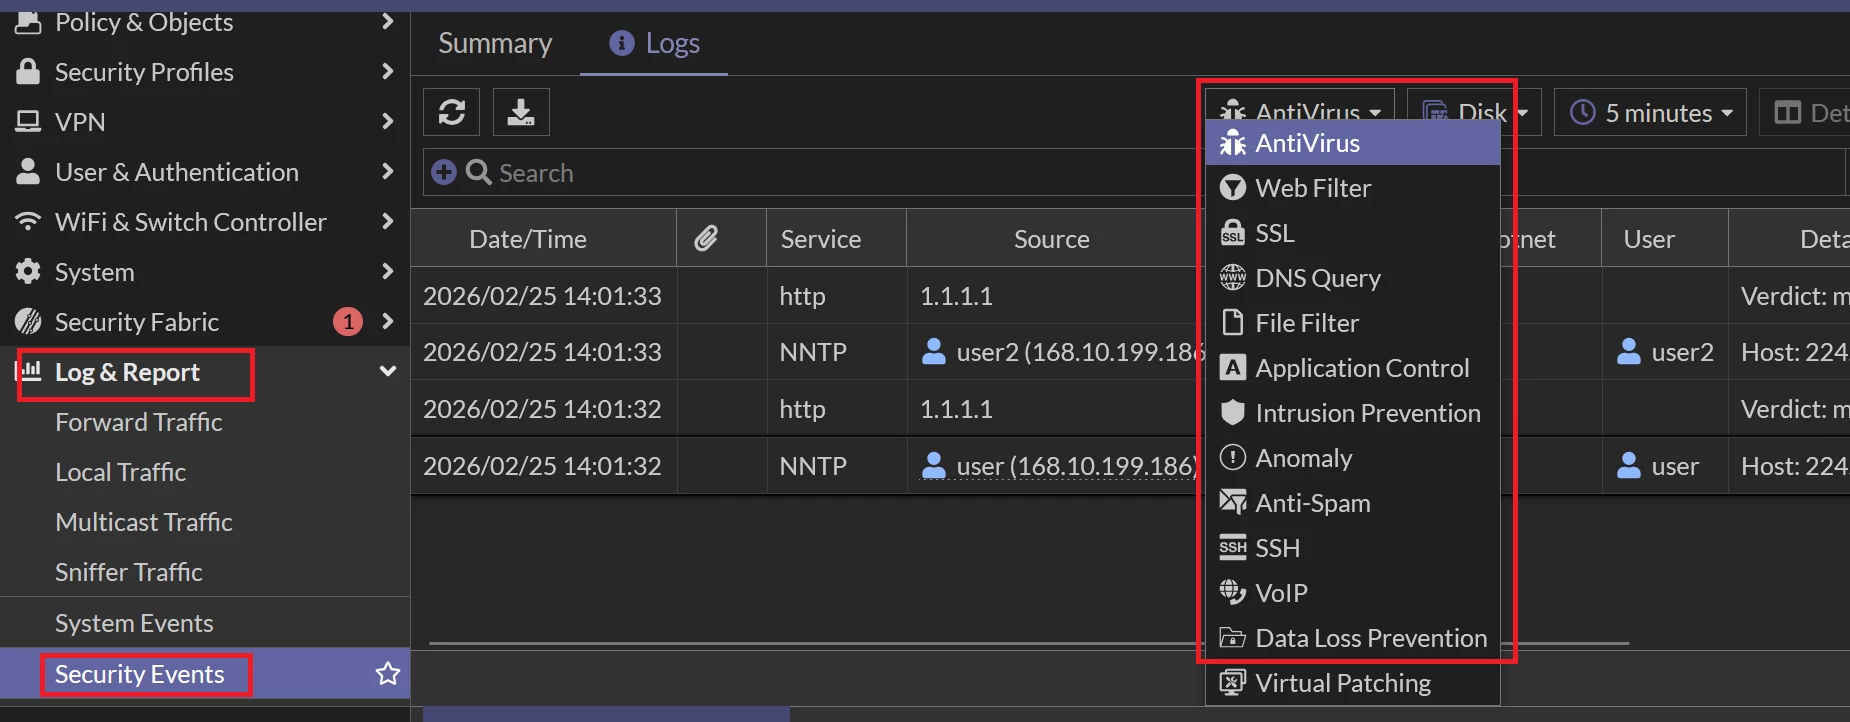Open the Disk log source dropdown
This screenshot has height=722, width=1850.
click(x=1474, y=112)
